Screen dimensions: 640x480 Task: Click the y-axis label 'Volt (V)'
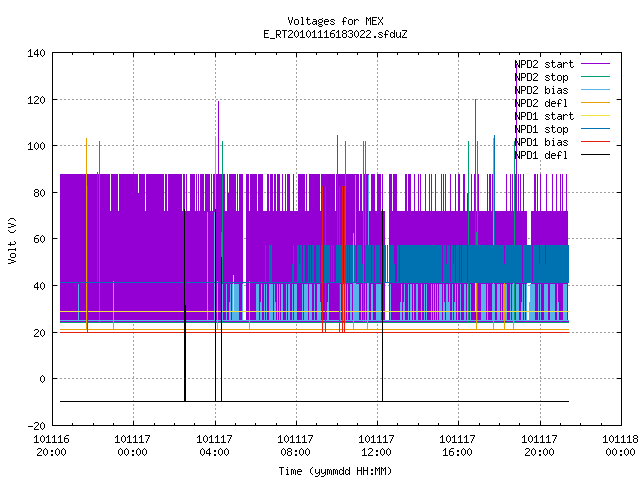click(13, 241)
